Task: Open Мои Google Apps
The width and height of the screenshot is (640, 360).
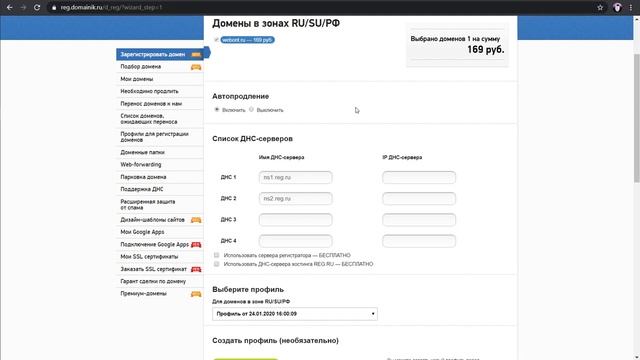Action: 142,232
